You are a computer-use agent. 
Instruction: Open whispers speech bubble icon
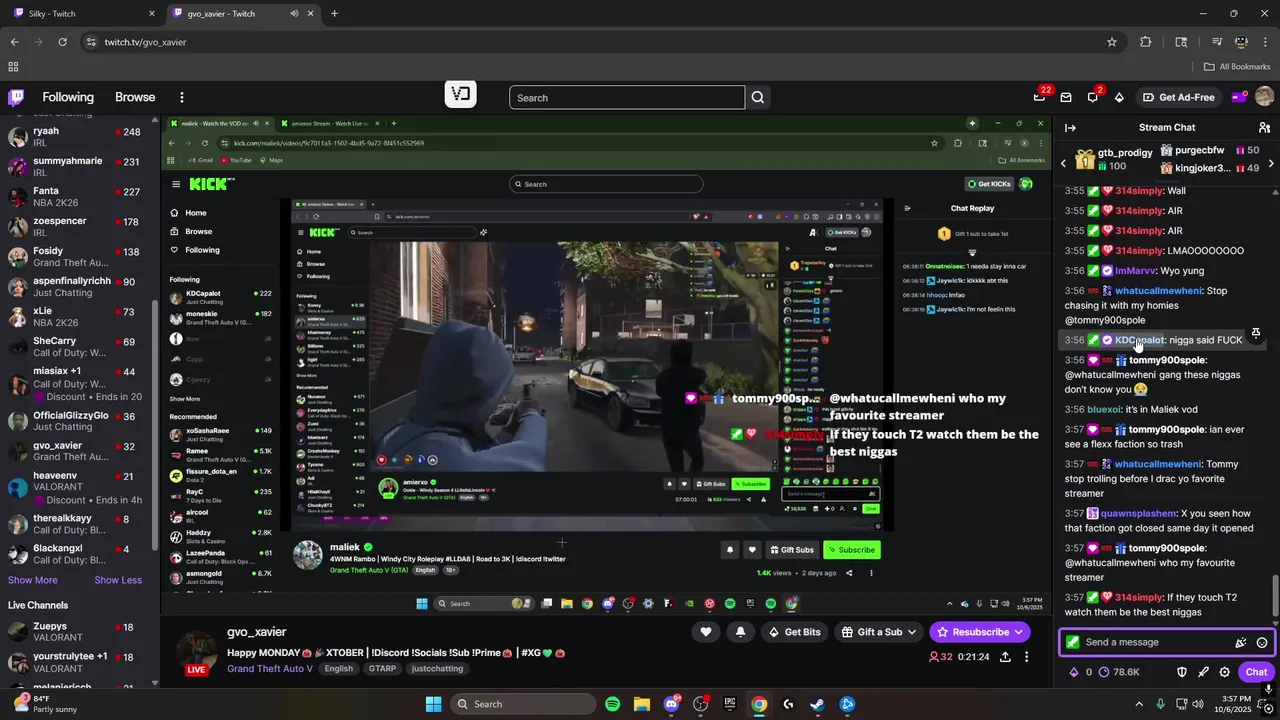(x=1092, y=97)
